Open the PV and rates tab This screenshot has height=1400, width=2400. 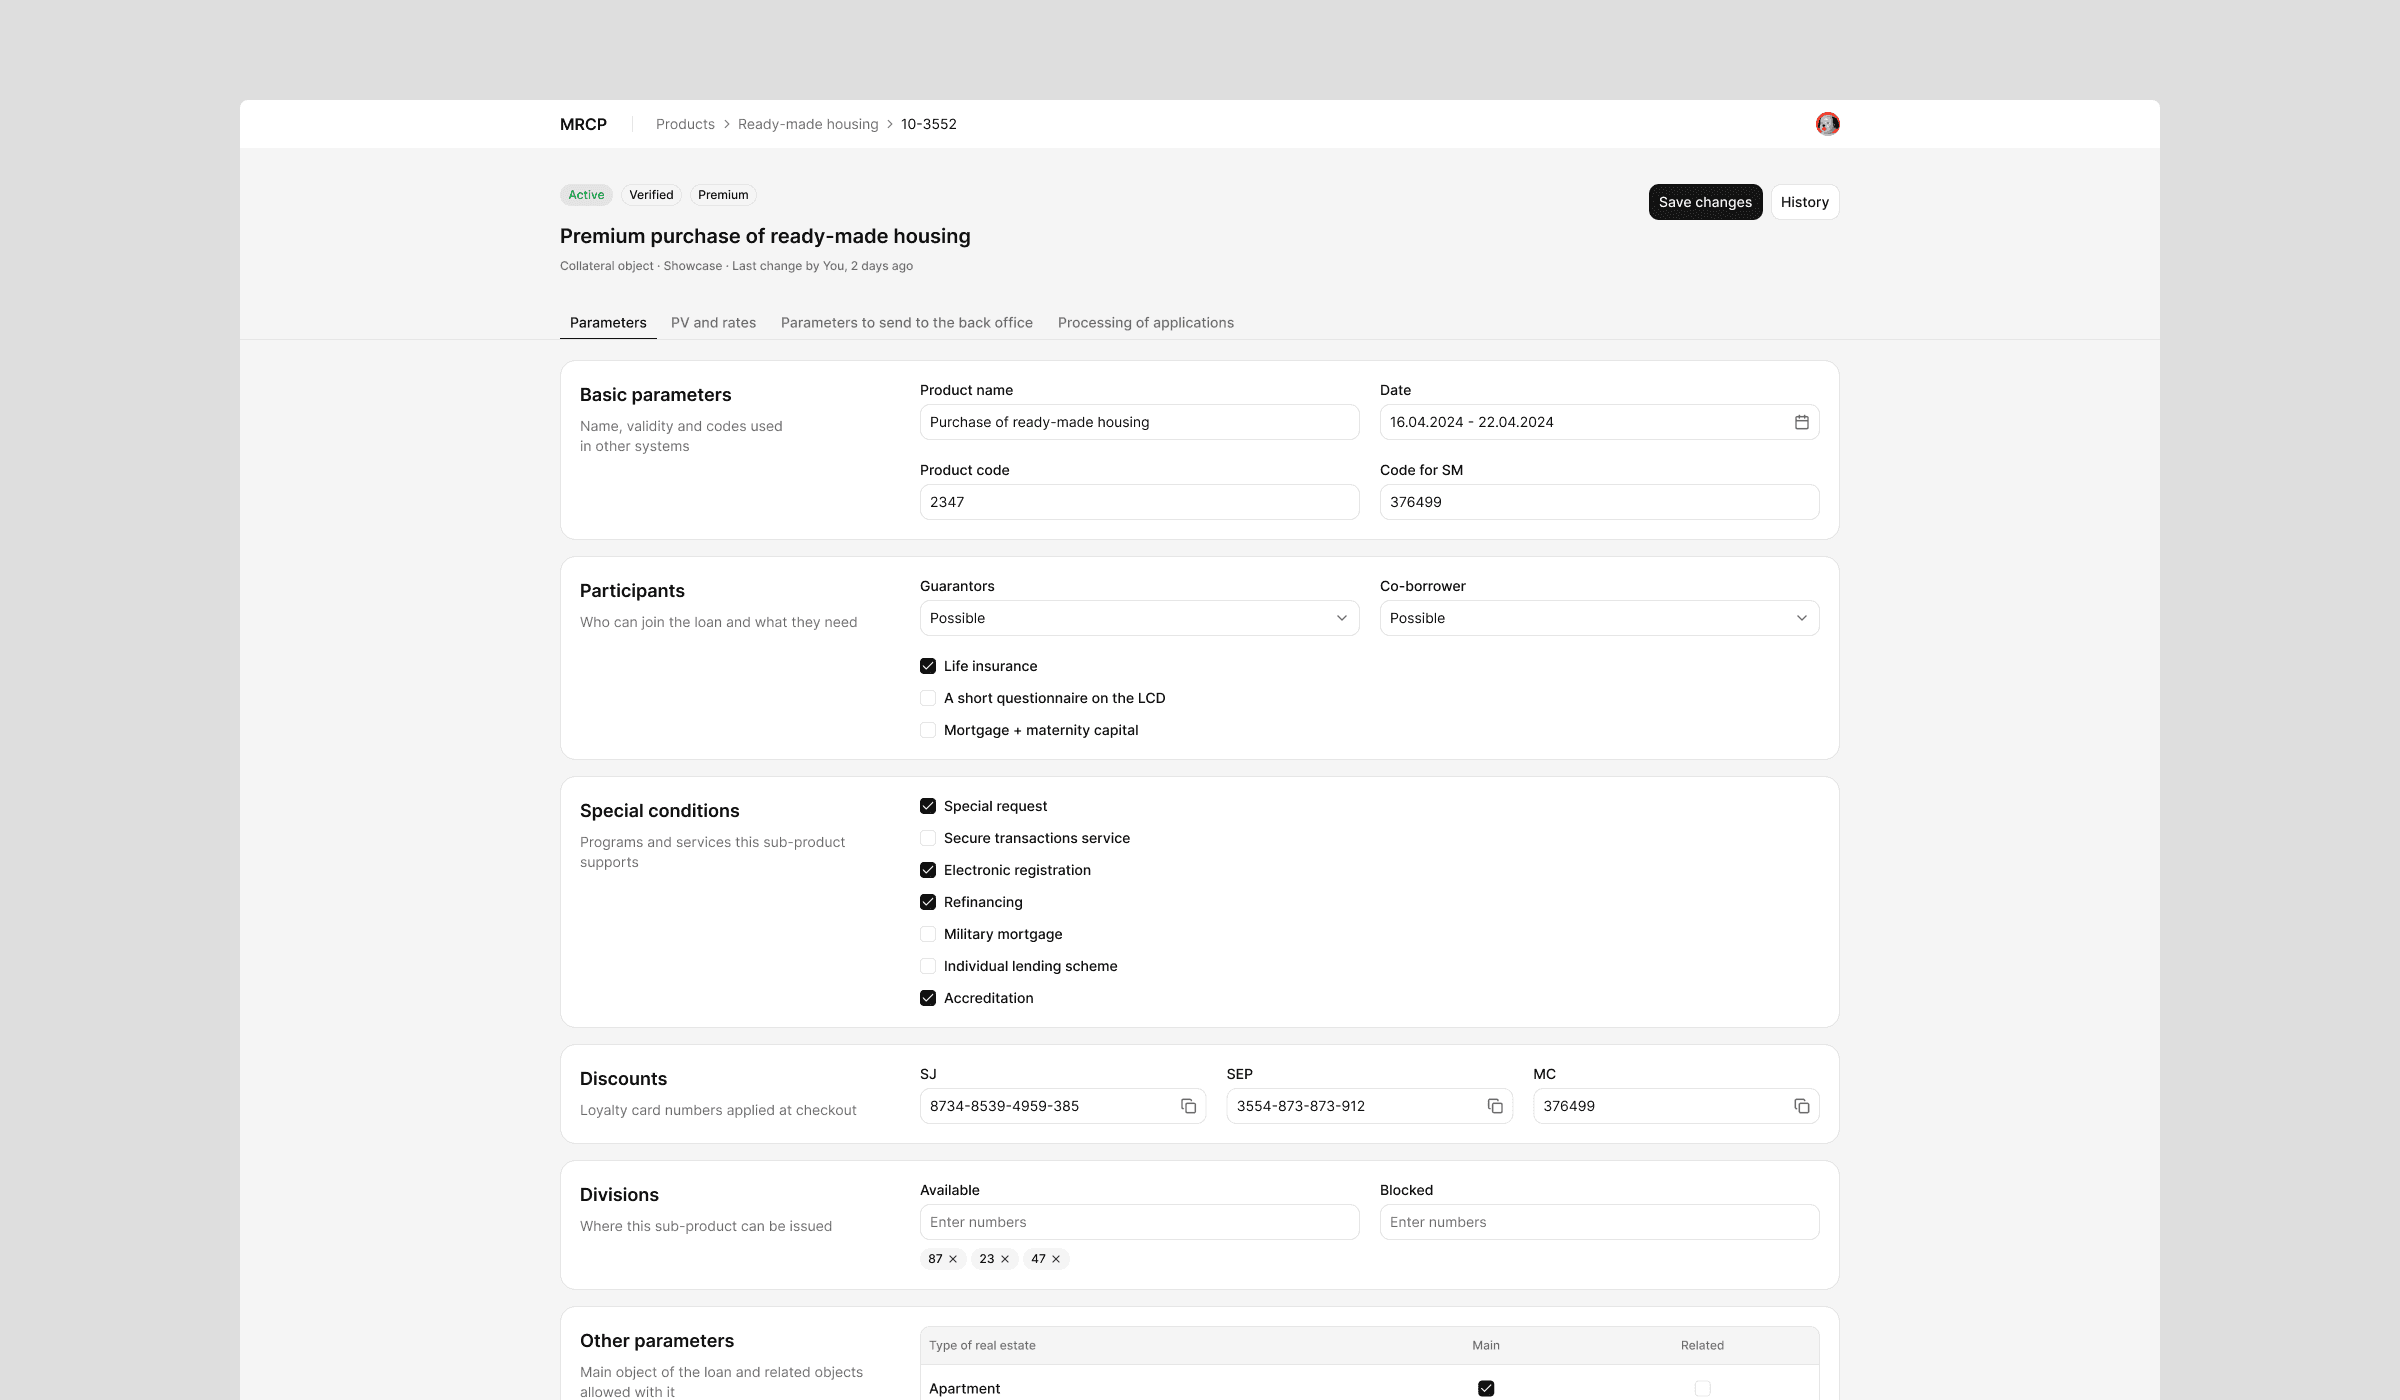pyautogui.click(x=713, y=322)
